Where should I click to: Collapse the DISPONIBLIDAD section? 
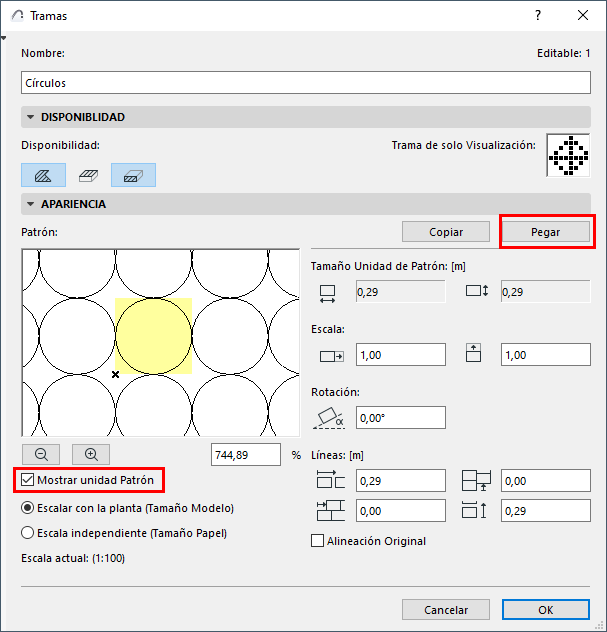tap(30, 117)
